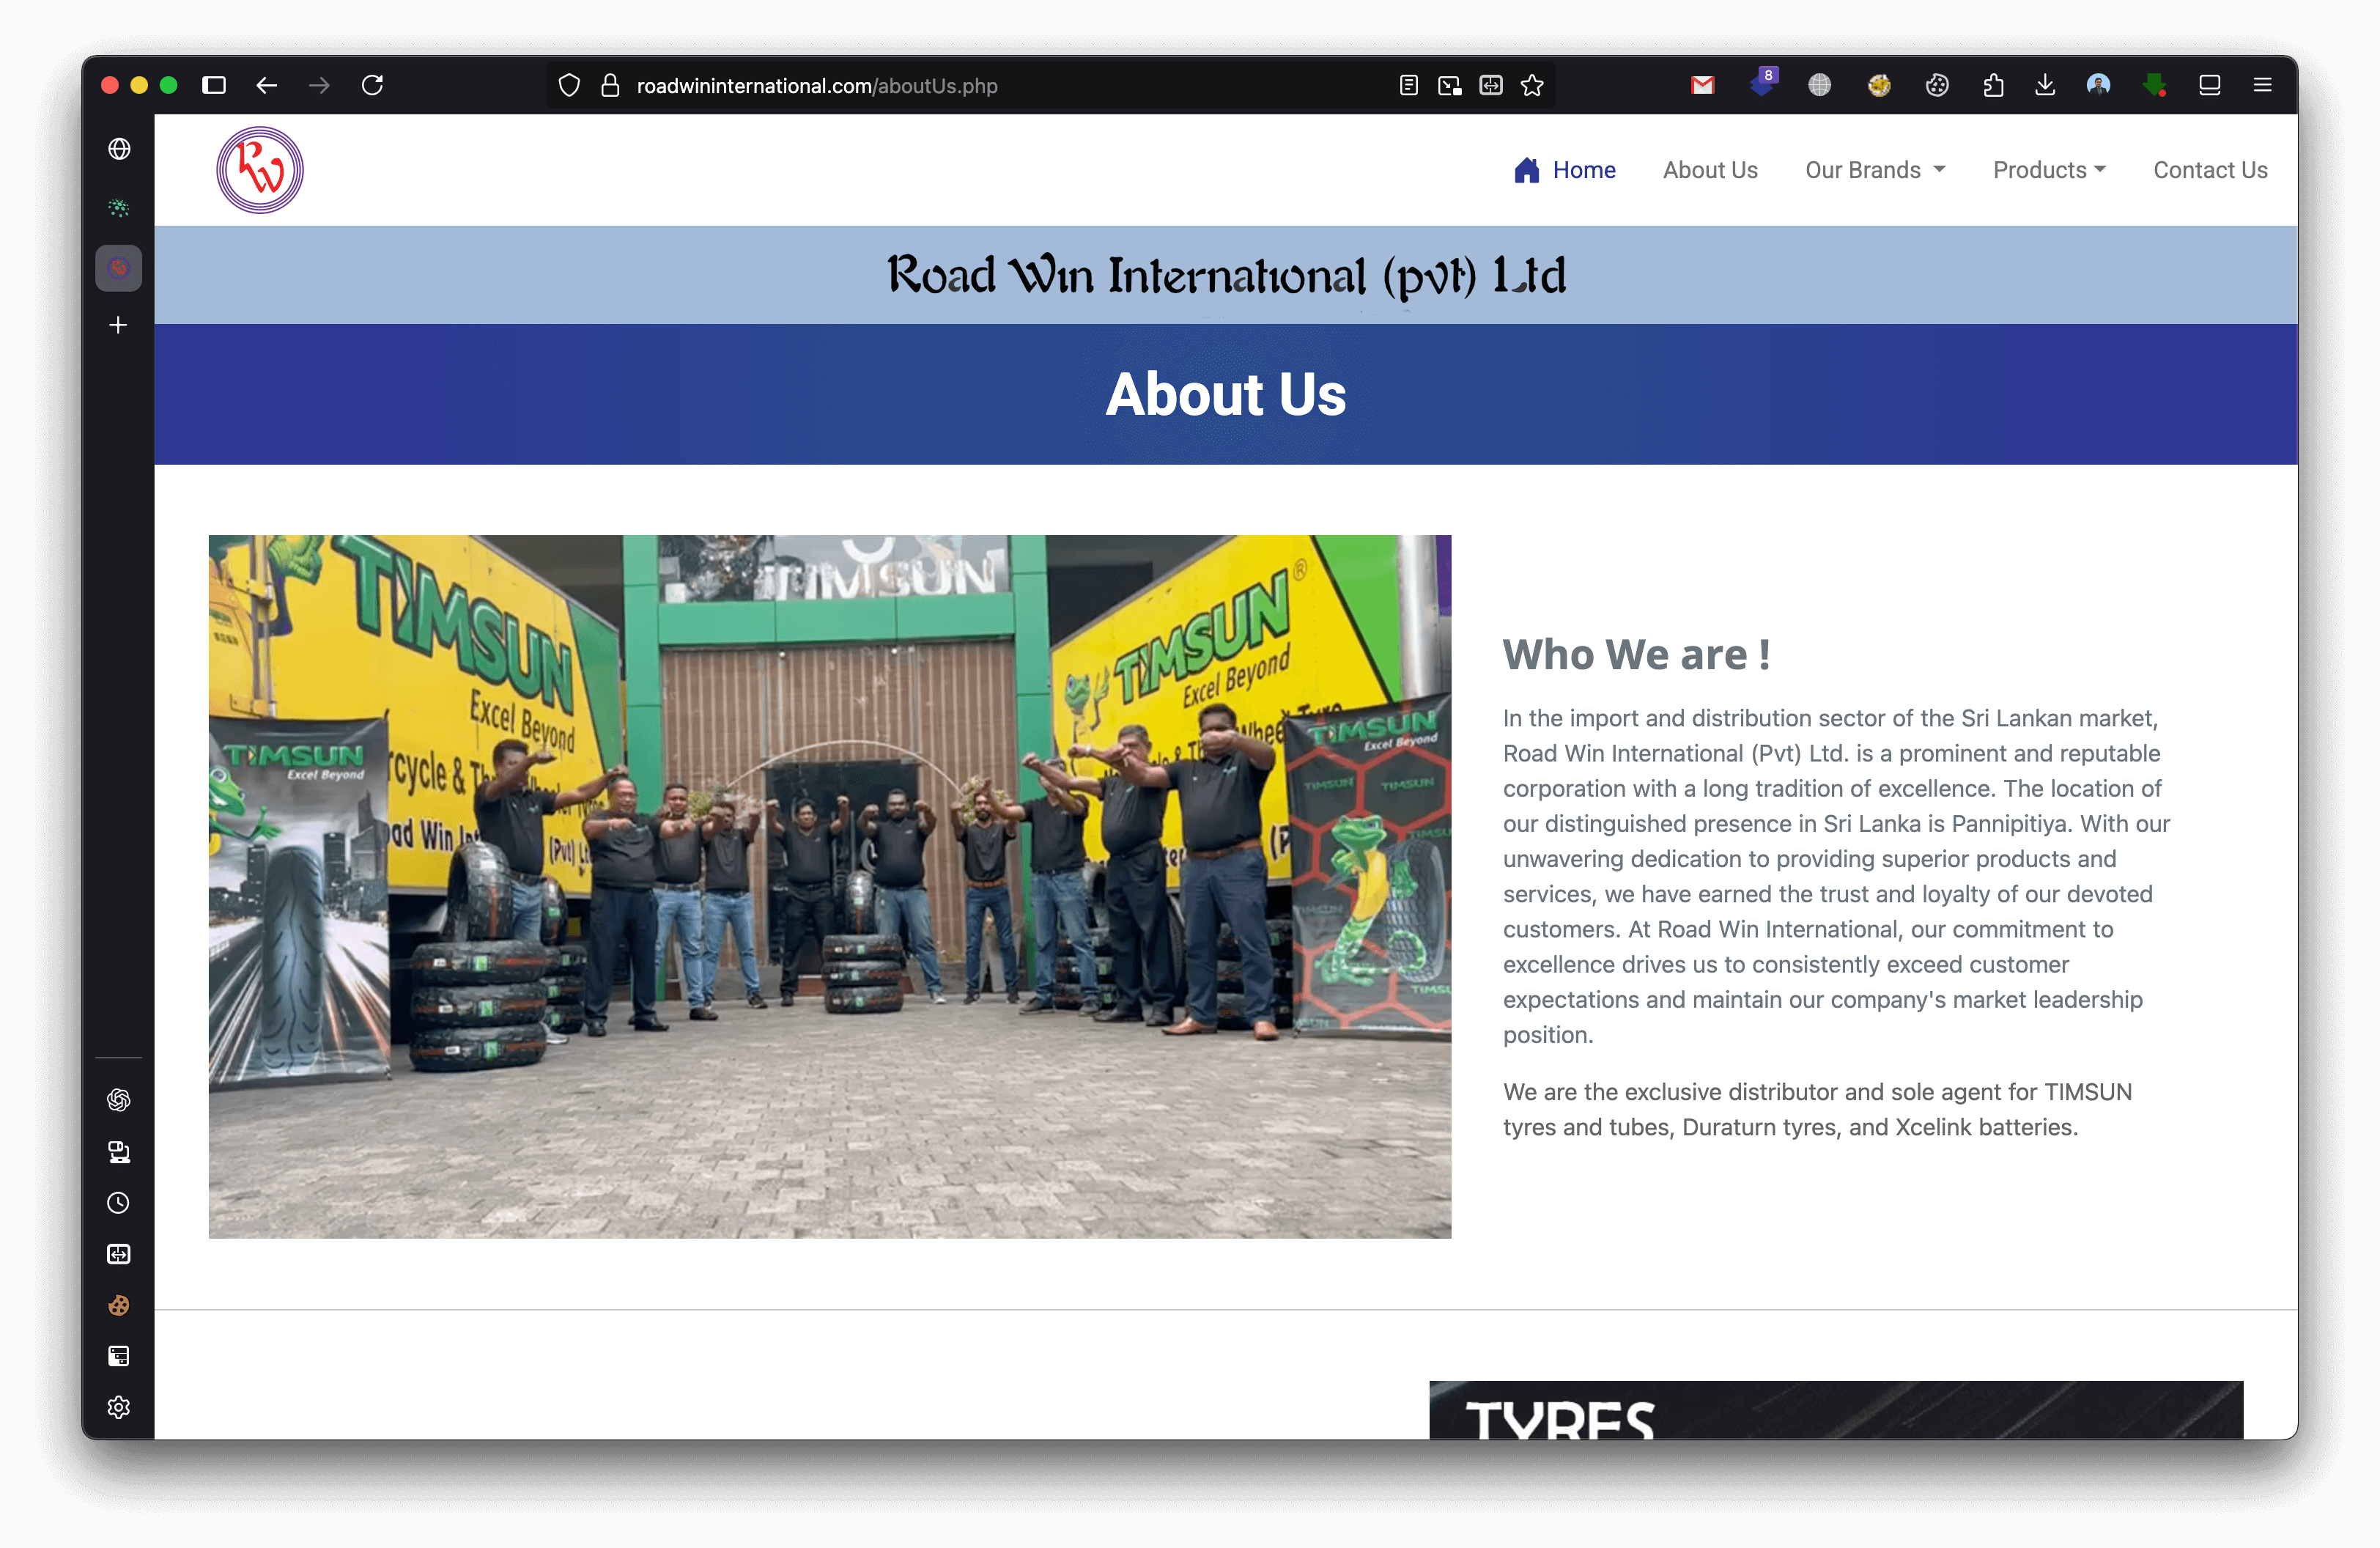
Task: Open the Extensions puzzle piece menu
Action: pos(1993,85)
